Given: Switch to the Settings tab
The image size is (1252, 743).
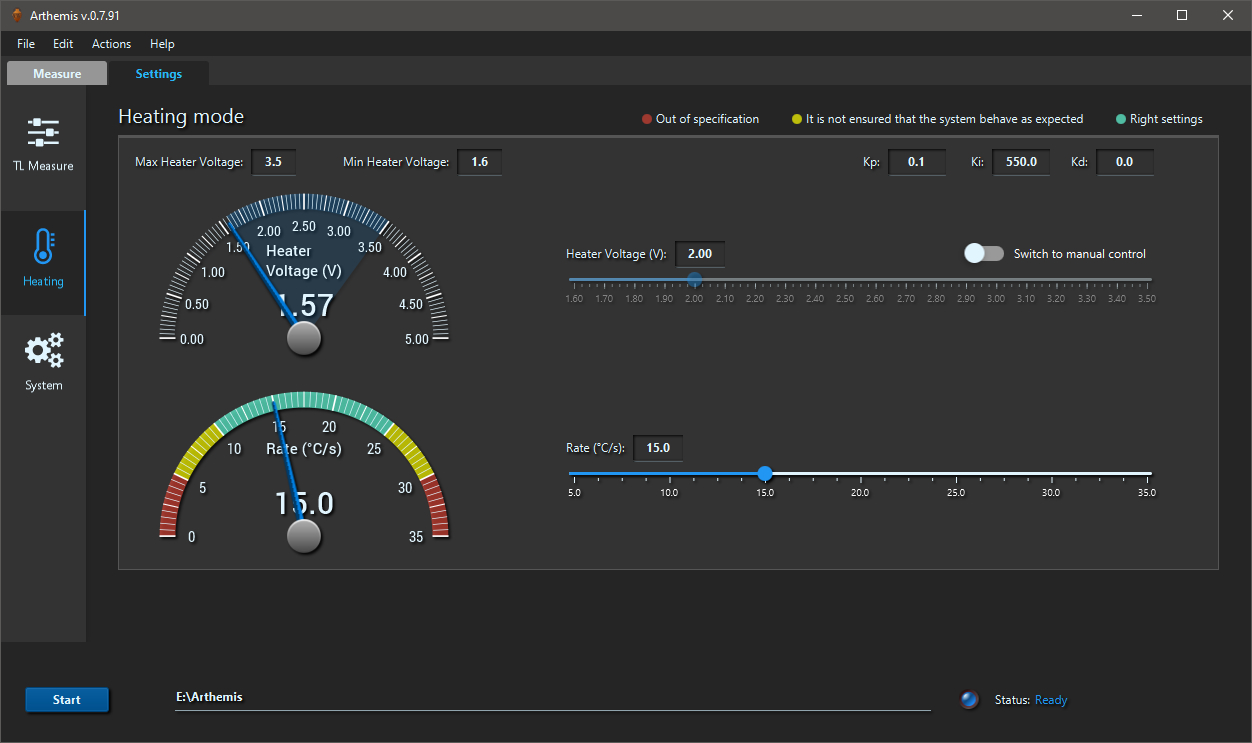Looking at the screenshot, I should [x=159, y=74].
